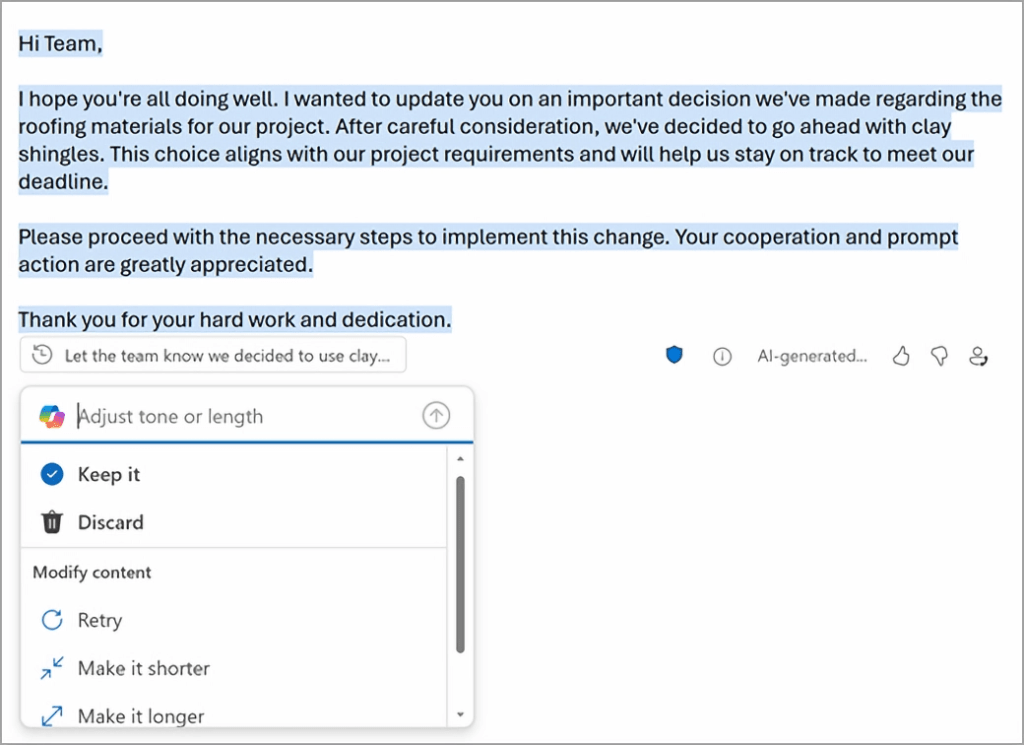Click the Adjust tone or length field
1024x745 pixels.
click(x=248, y=416)
